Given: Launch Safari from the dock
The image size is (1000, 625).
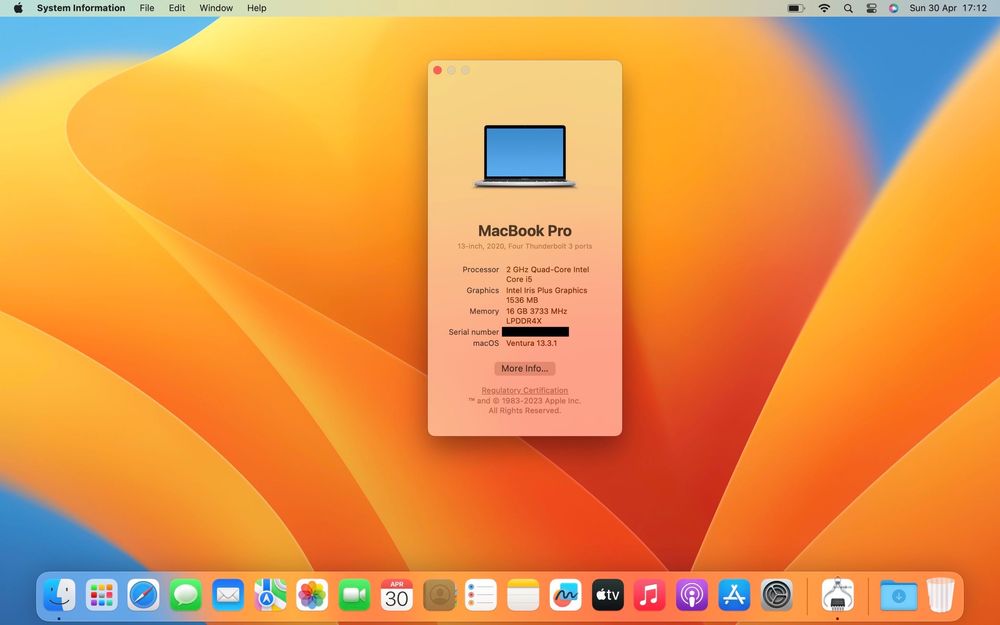Looking at the screenshot, I should click(x=143, y=595).
